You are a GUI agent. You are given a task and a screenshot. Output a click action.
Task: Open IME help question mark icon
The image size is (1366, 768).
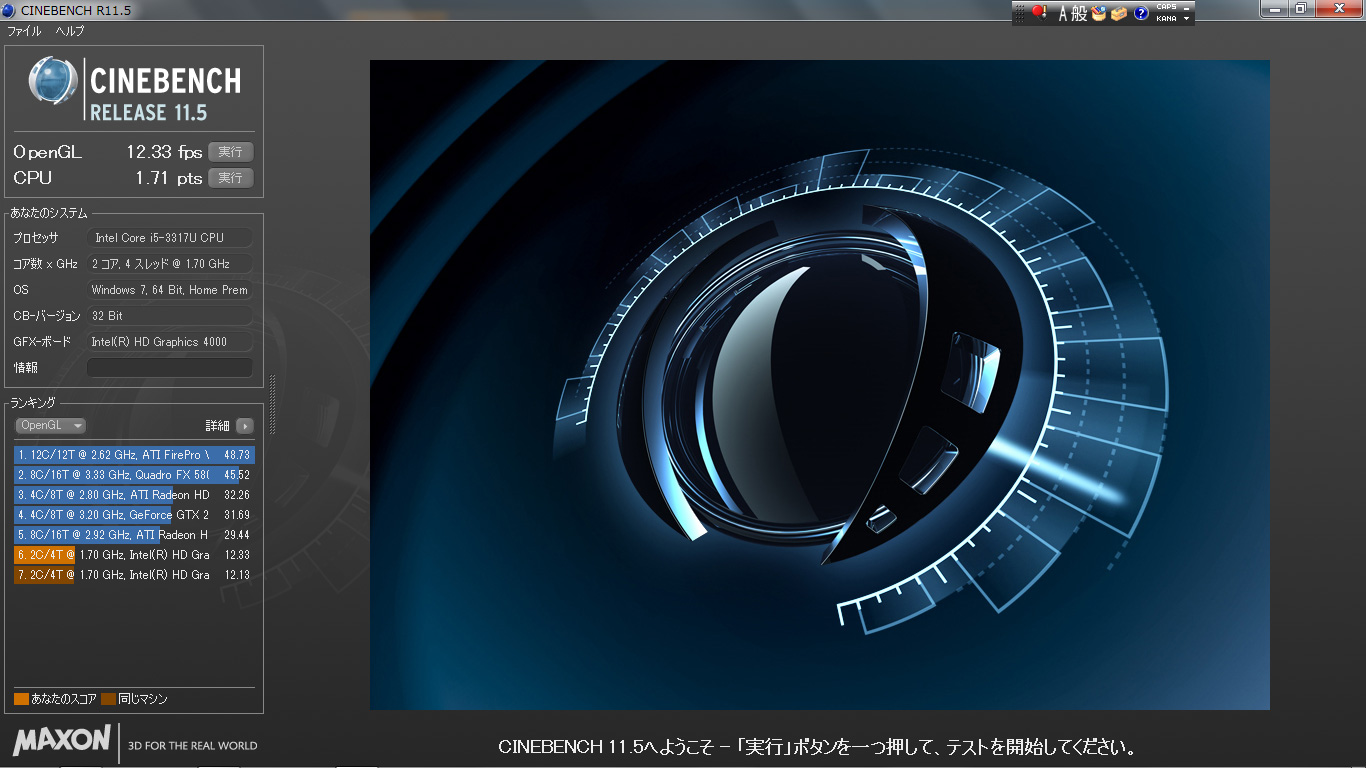(x=1141, y=14)
